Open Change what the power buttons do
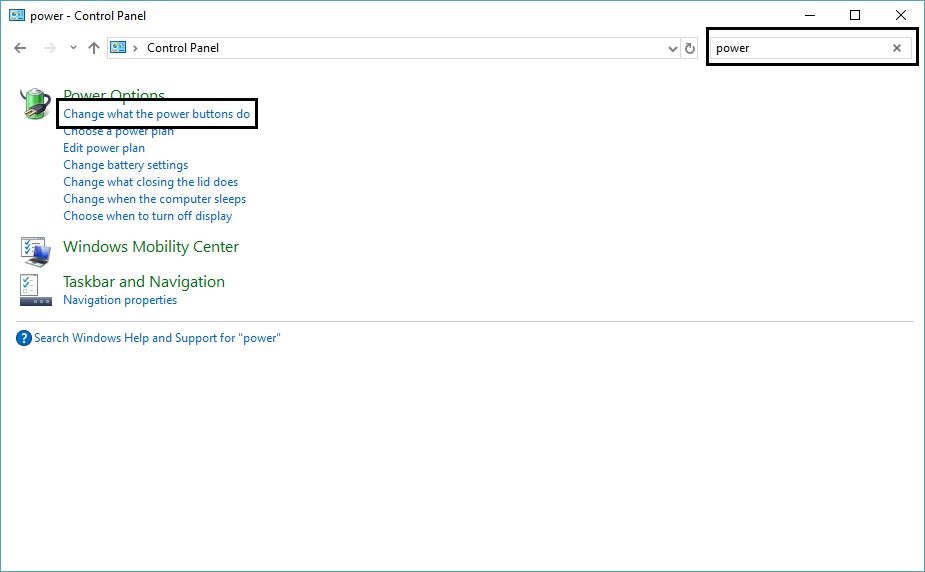The width and height of the screenshot is (925, 572). 156,114
